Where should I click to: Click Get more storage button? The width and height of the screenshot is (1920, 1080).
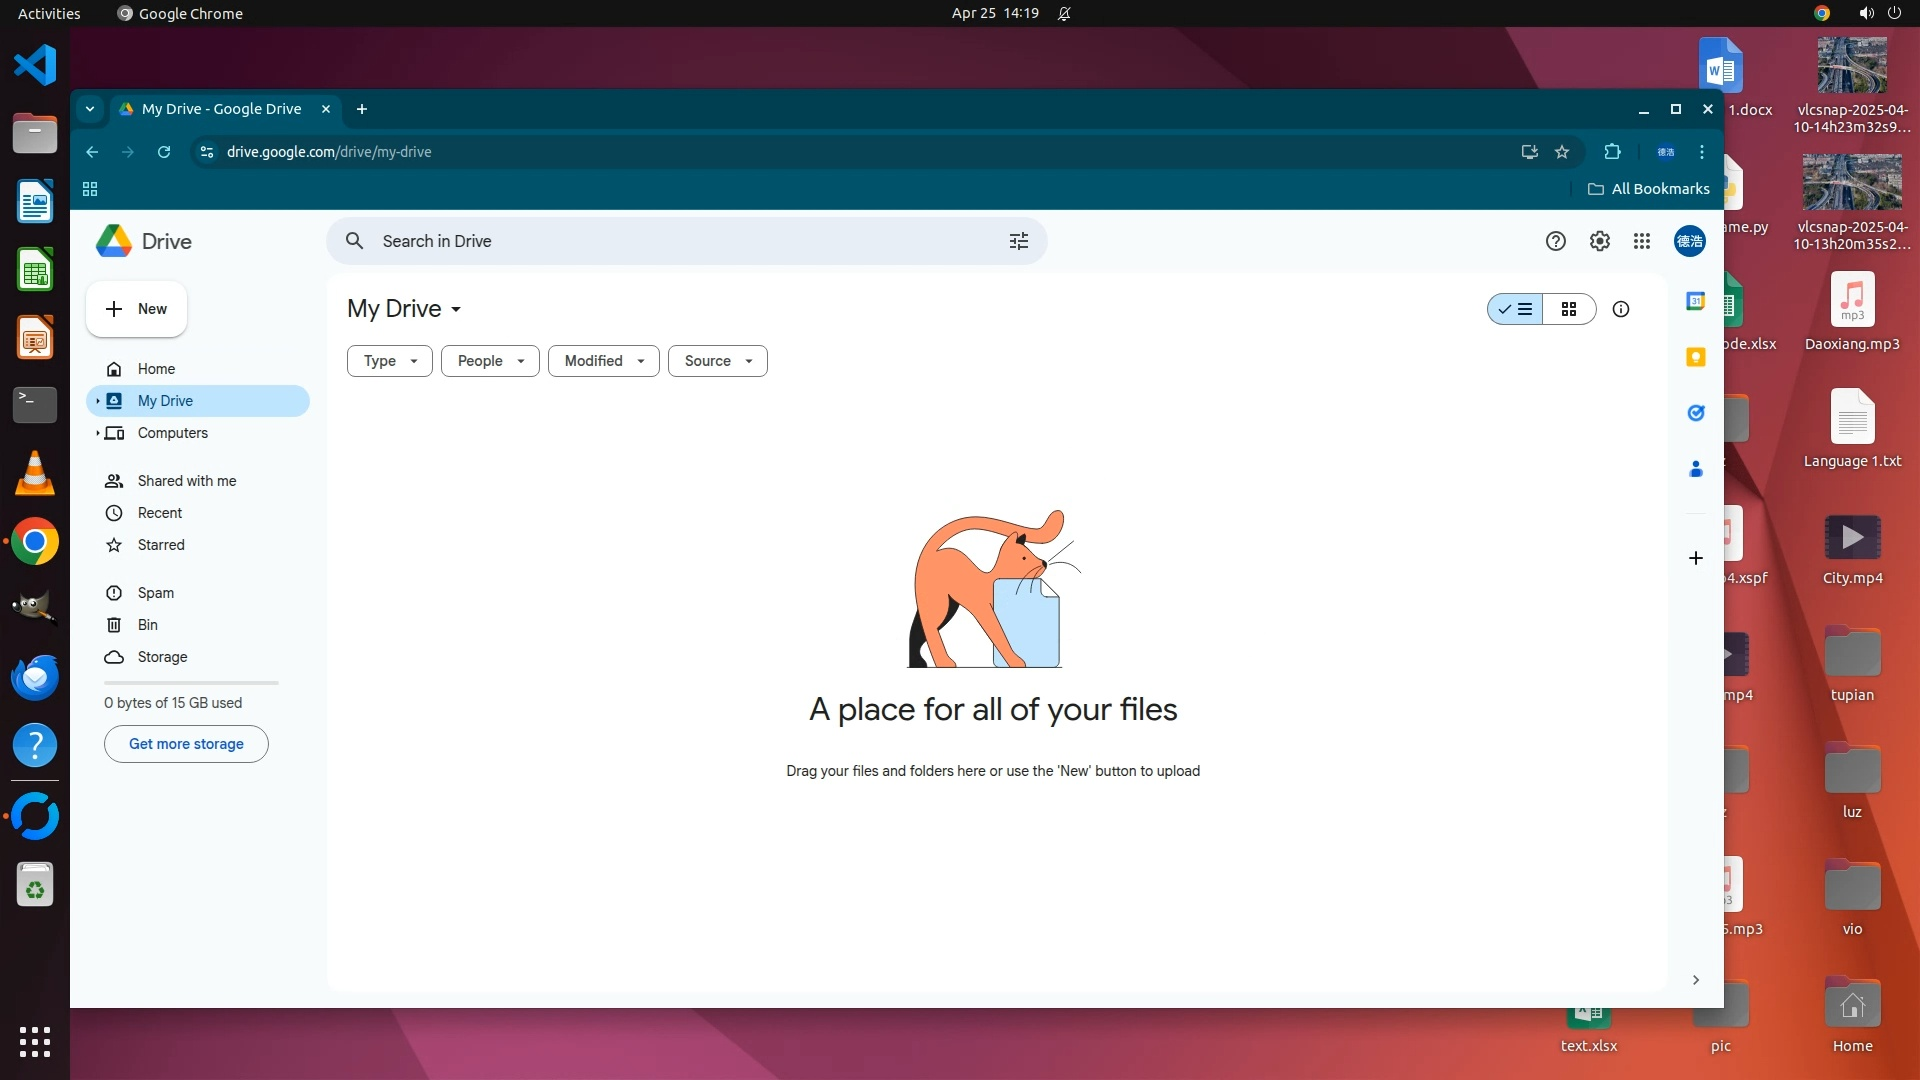[x=186, y=744]
